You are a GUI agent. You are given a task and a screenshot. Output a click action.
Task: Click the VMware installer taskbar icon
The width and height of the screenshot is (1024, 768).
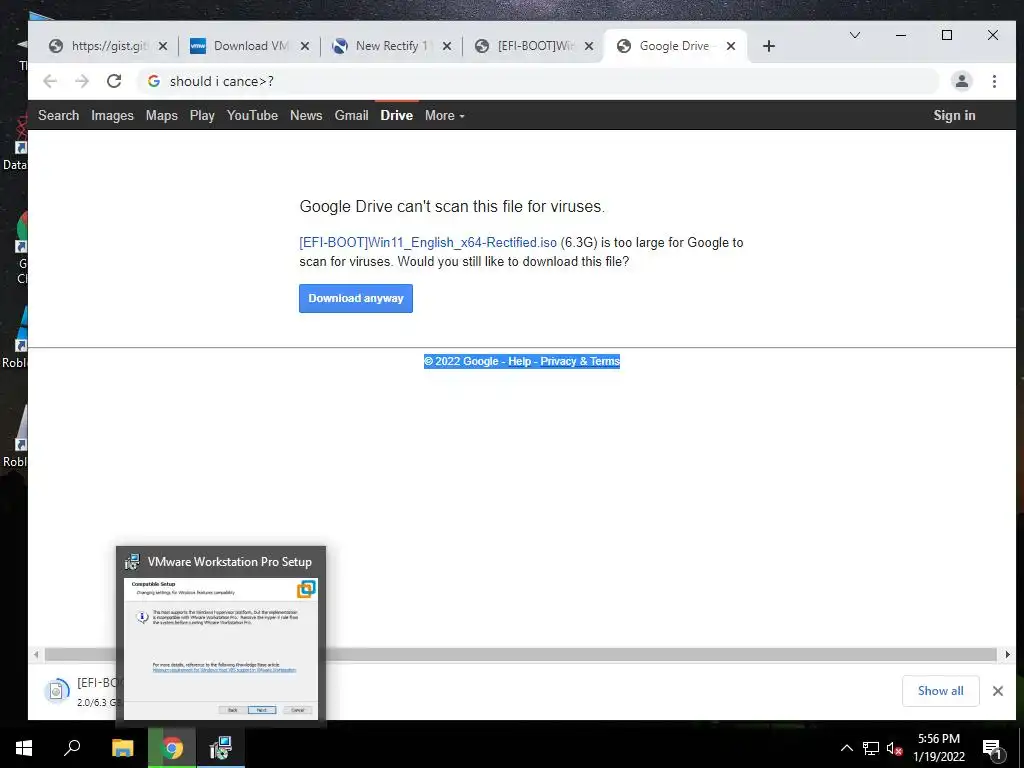(221, 748)
